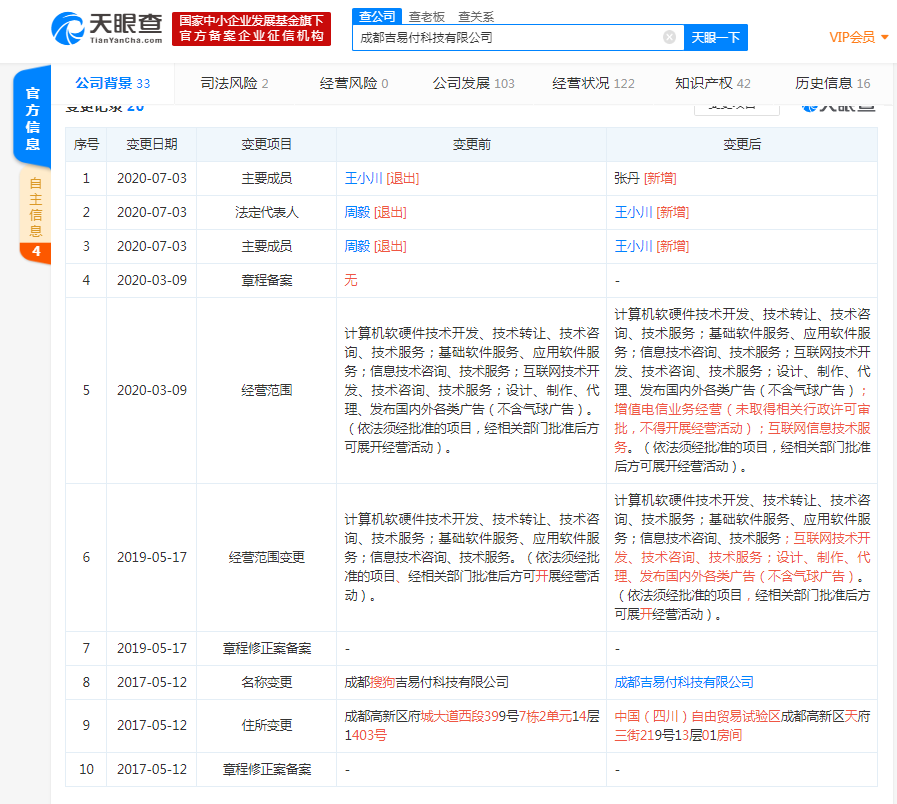Click inside the company search input field
The height and width of the screenshot is (804, 897).
click(x=510, y=37)
